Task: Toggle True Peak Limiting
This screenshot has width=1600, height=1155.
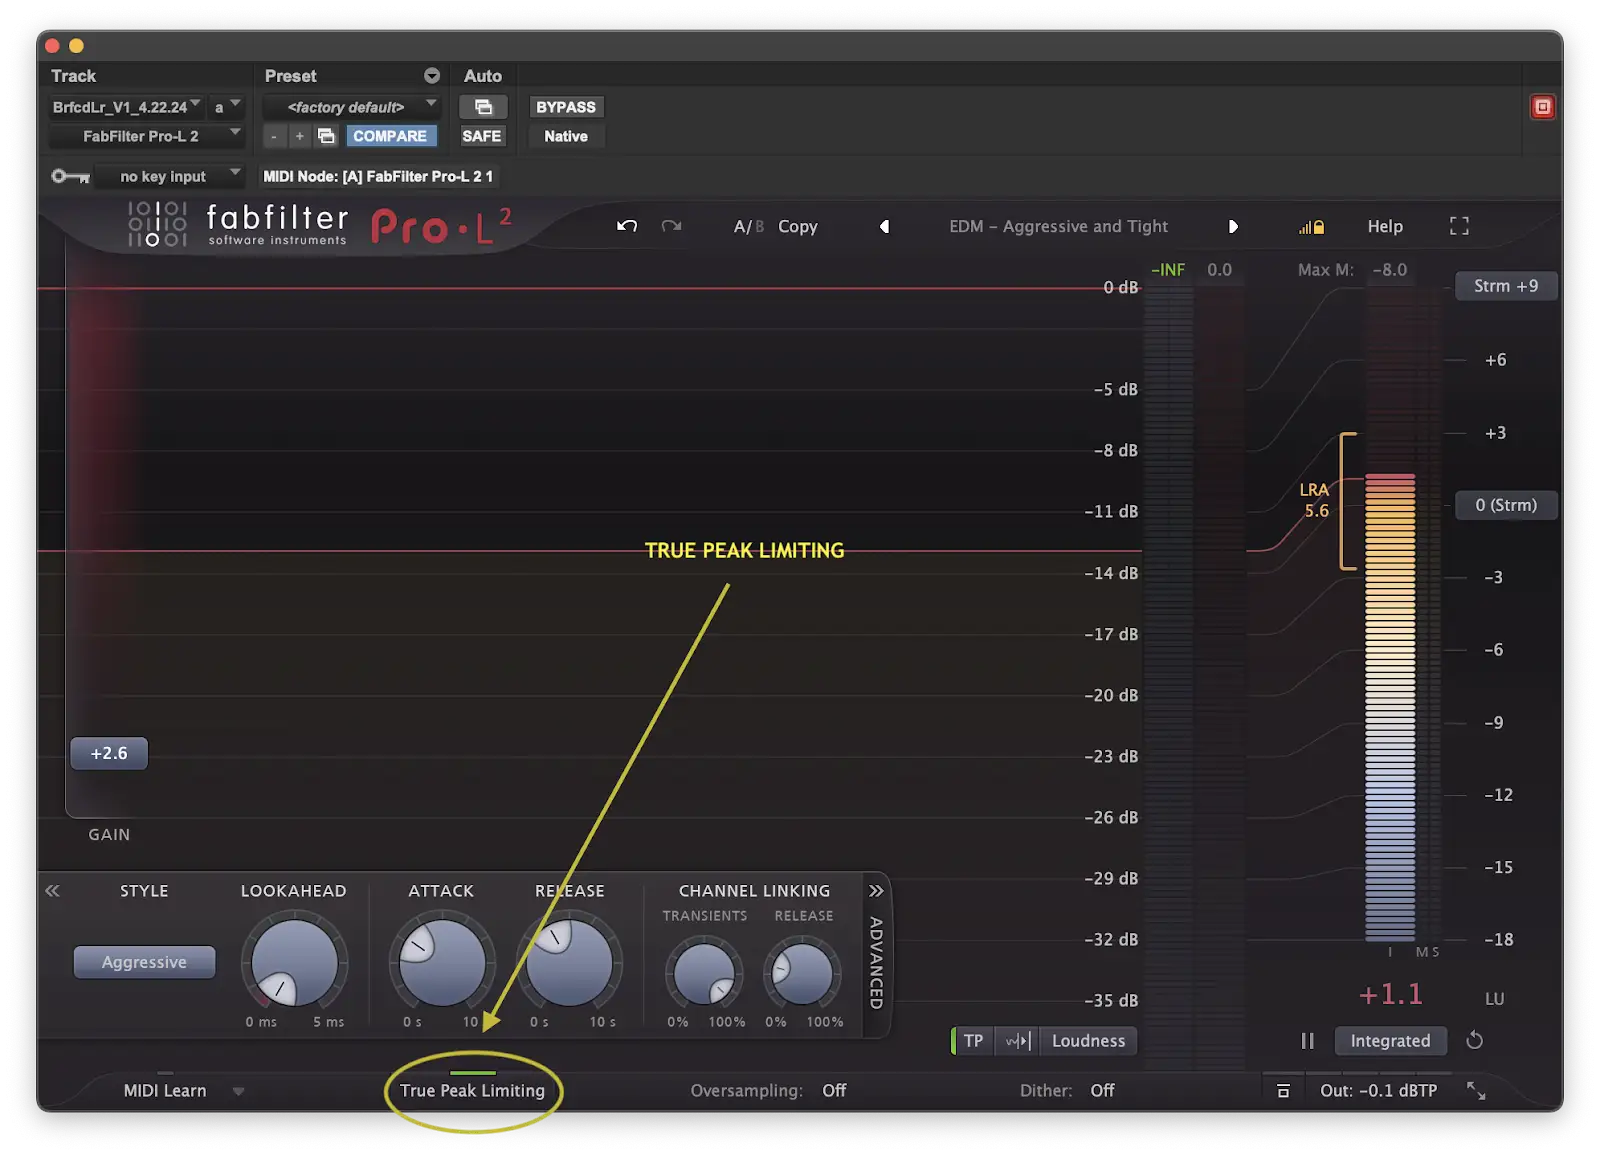Action: (472, 1091)
